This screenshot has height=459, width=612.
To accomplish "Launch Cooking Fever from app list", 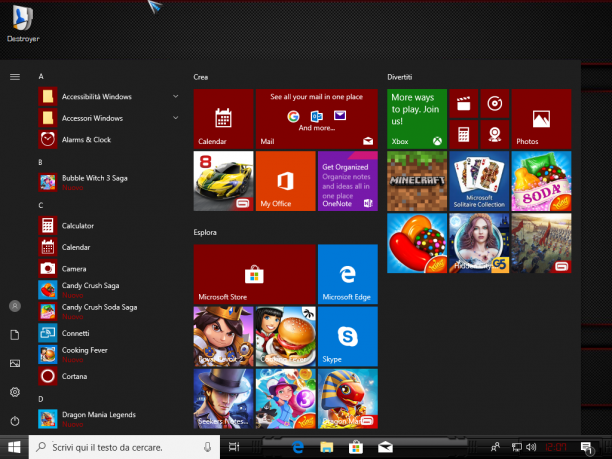I will 109,354.
